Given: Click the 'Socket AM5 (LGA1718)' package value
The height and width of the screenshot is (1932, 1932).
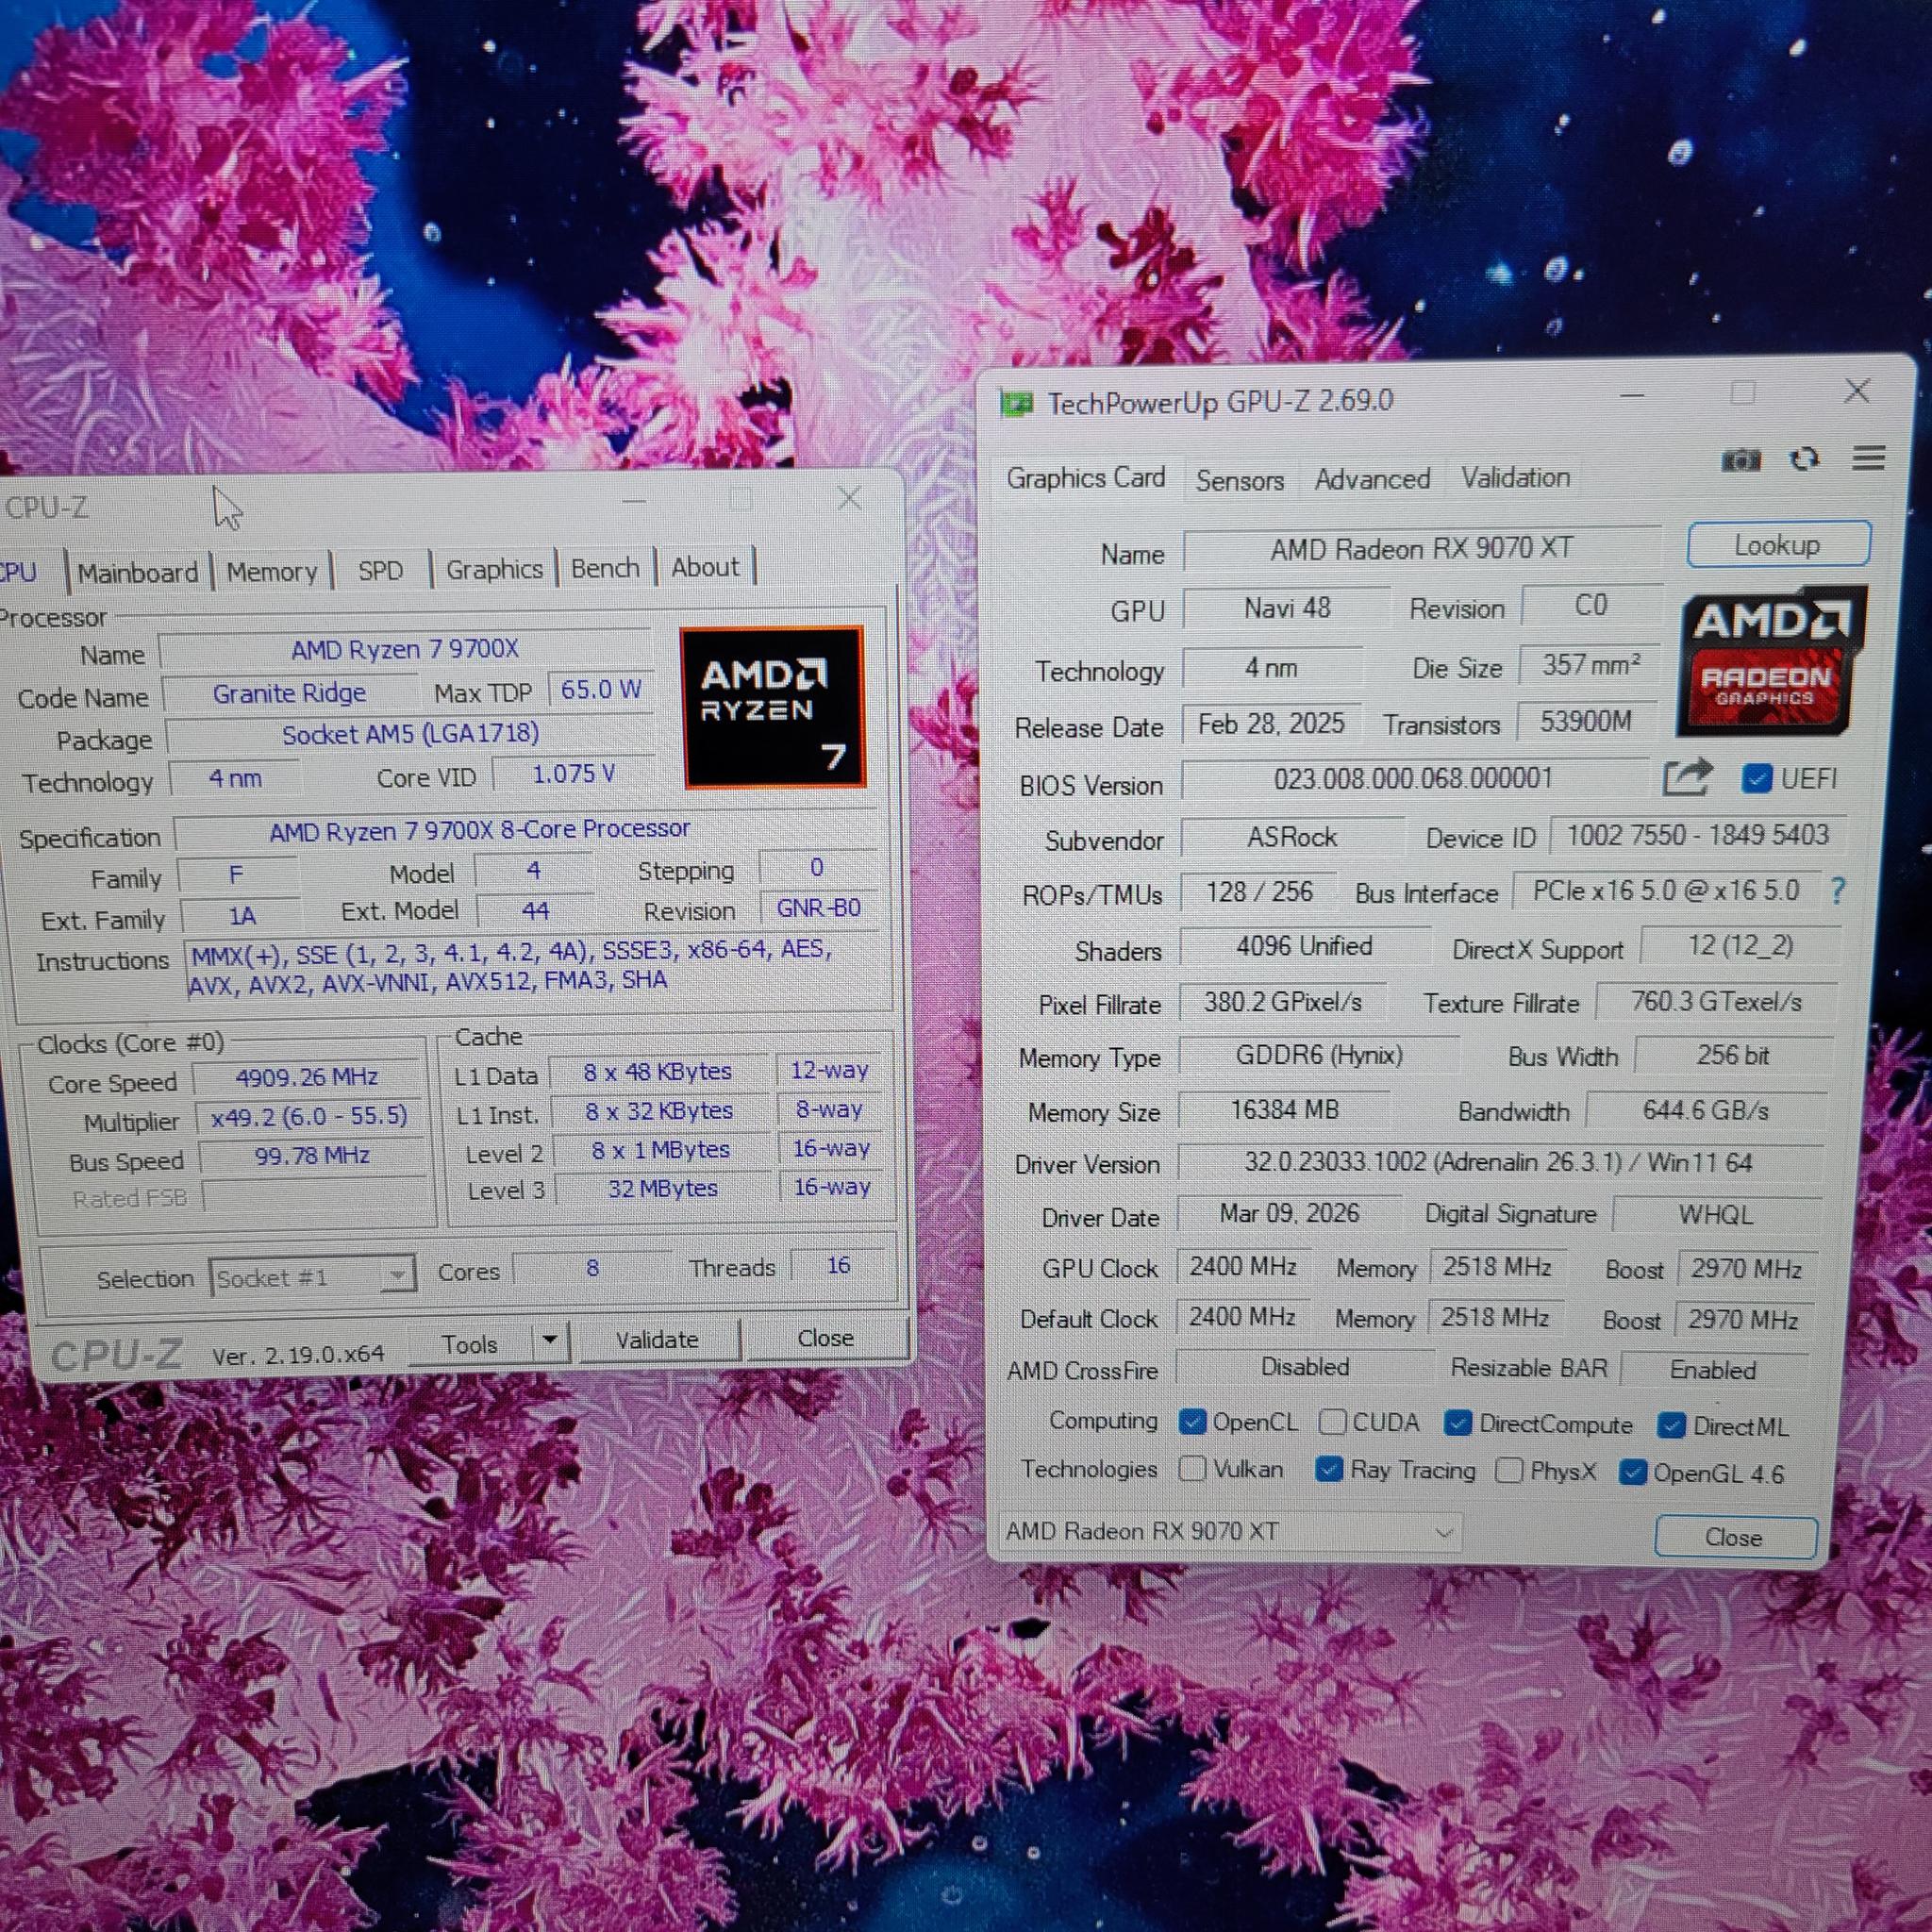Looking at the screenshot, I should tap(410, 734).
